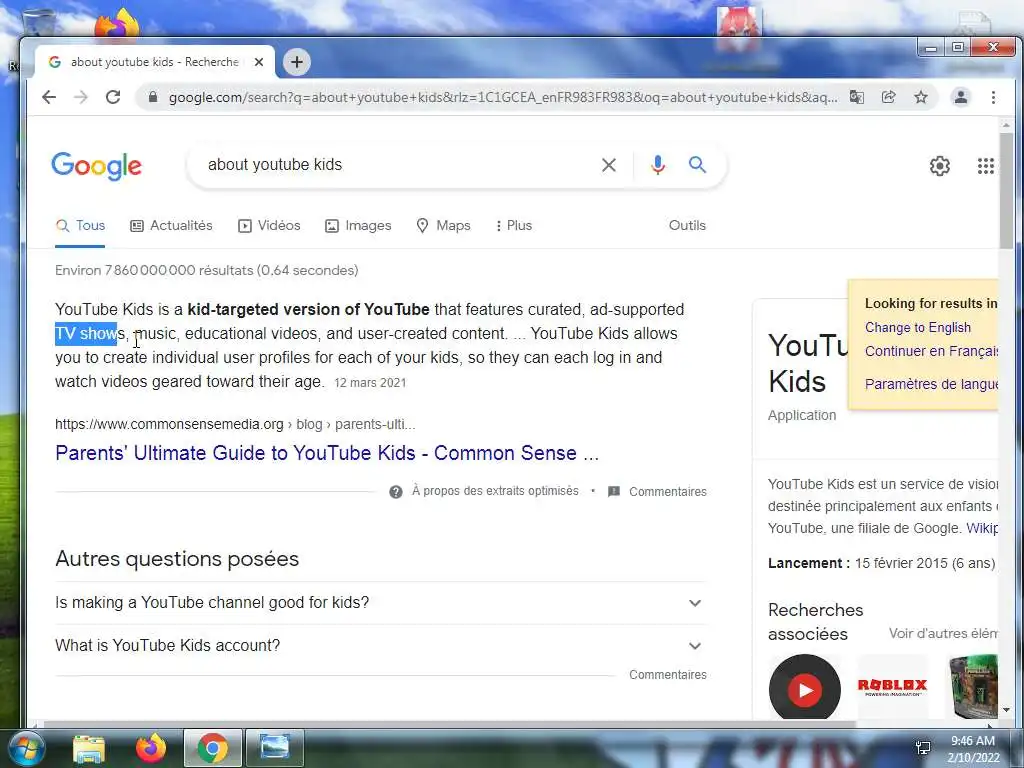Viewport: 1024px width, 768px height.
Task: Open the Plus more menu
Action: pos(514,225)
